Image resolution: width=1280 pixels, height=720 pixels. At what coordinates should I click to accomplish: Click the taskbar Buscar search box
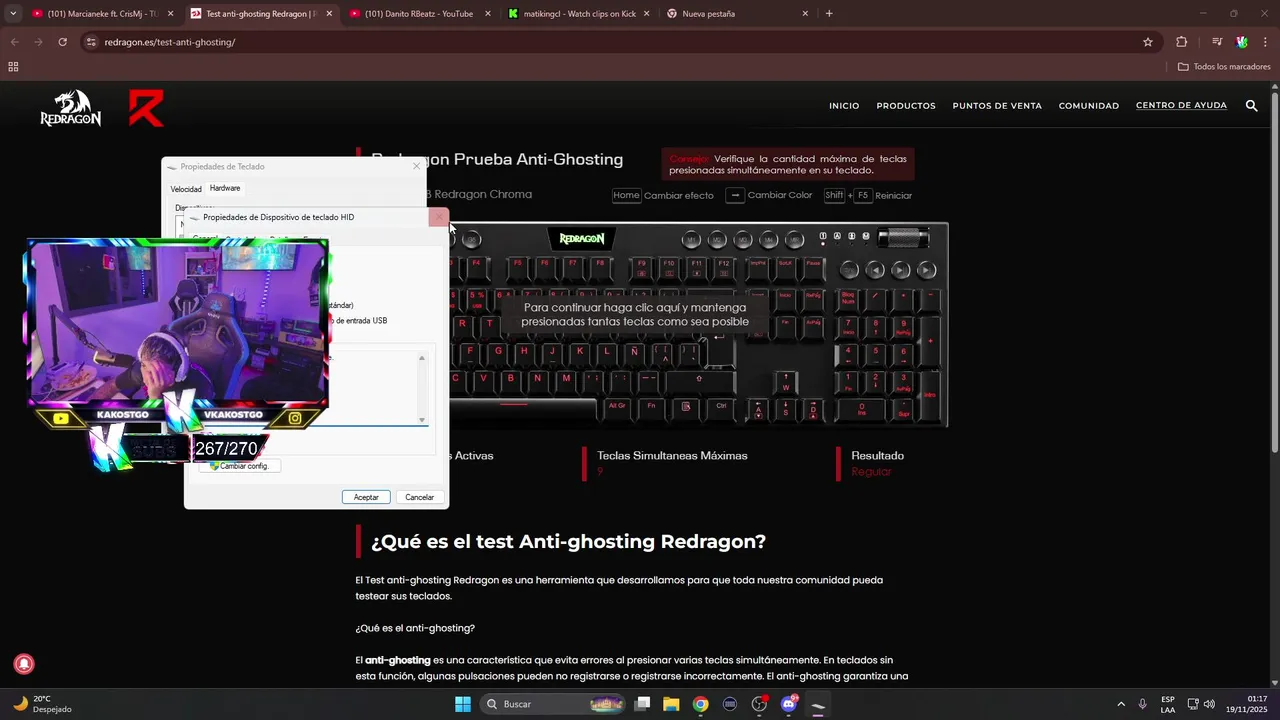pyautogui.click(x=554, y=704)
